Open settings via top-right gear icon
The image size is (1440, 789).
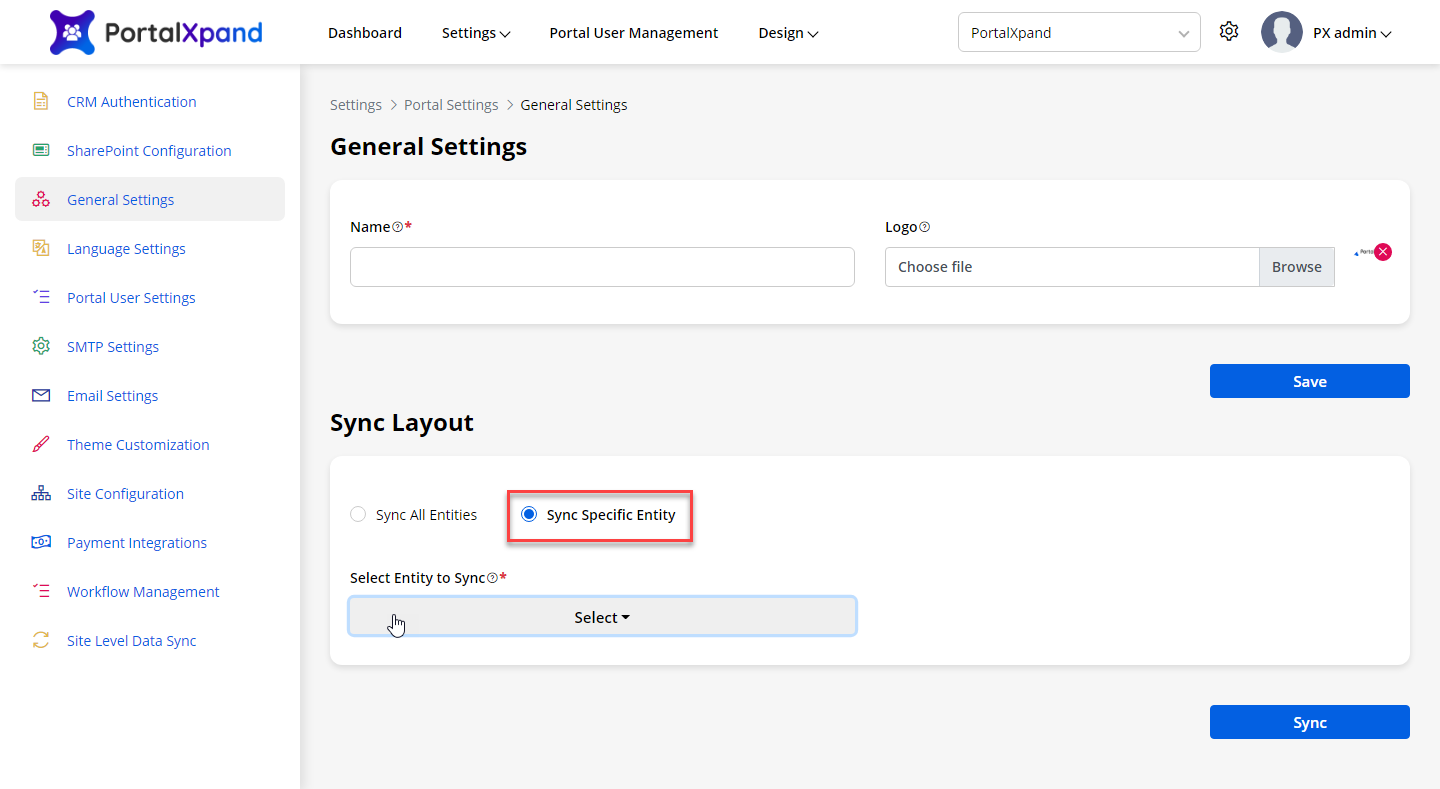click(x=1229, y=32)
